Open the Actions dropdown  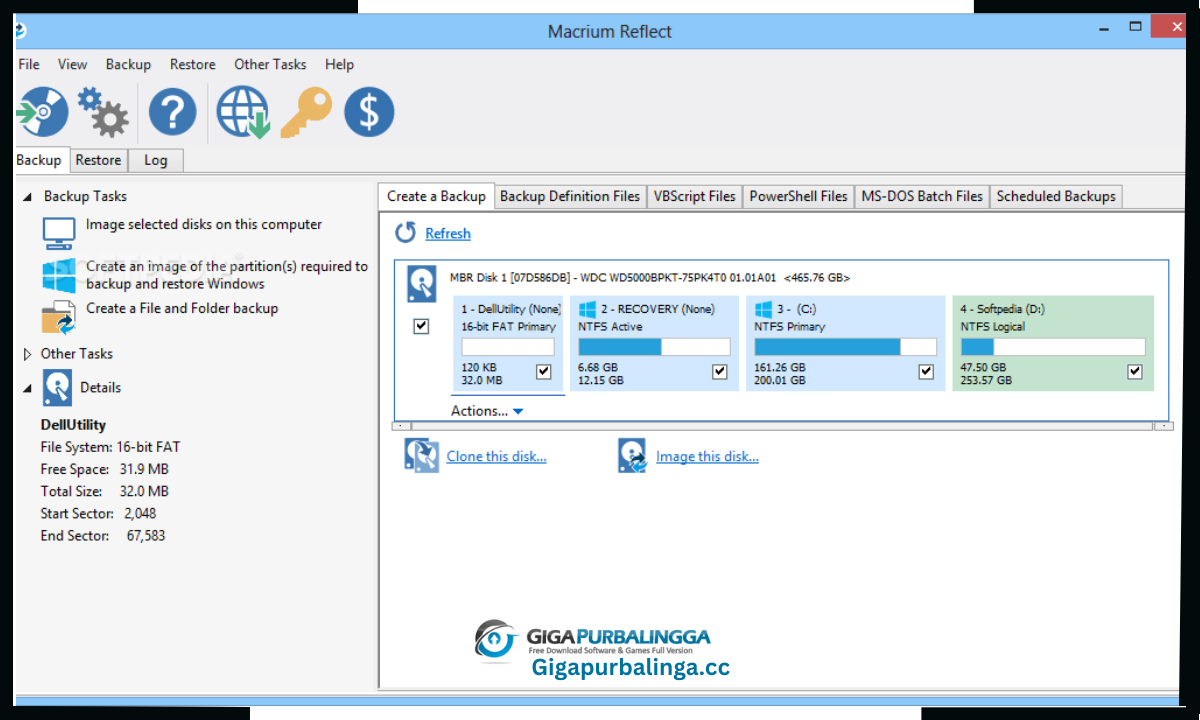[x=487, y=411]
